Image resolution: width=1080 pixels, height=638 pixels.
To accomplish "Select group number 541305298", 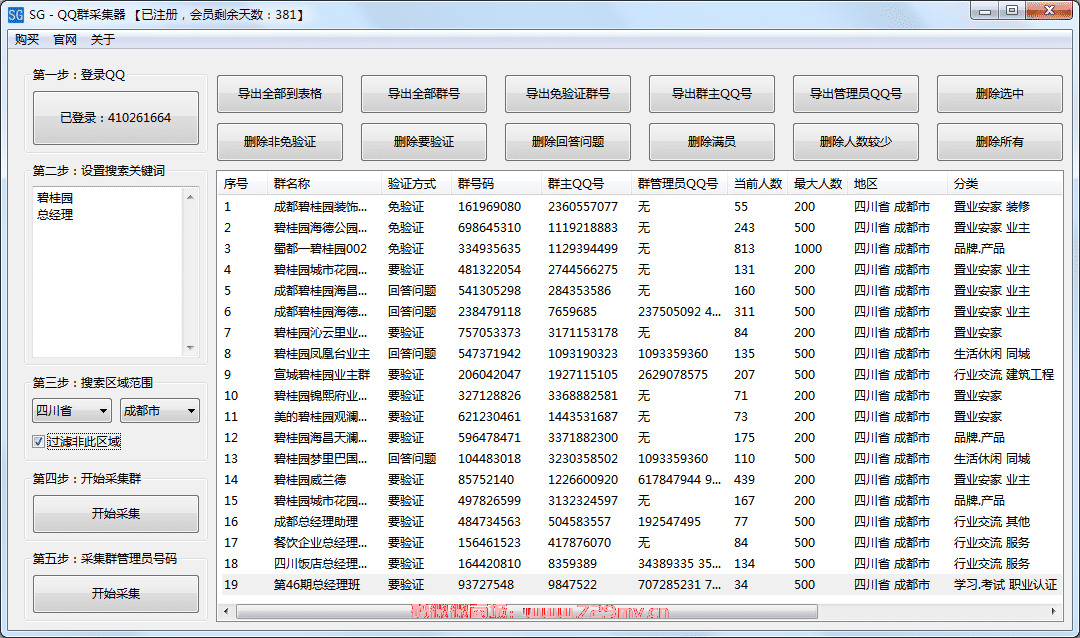I will click(489, 291).
